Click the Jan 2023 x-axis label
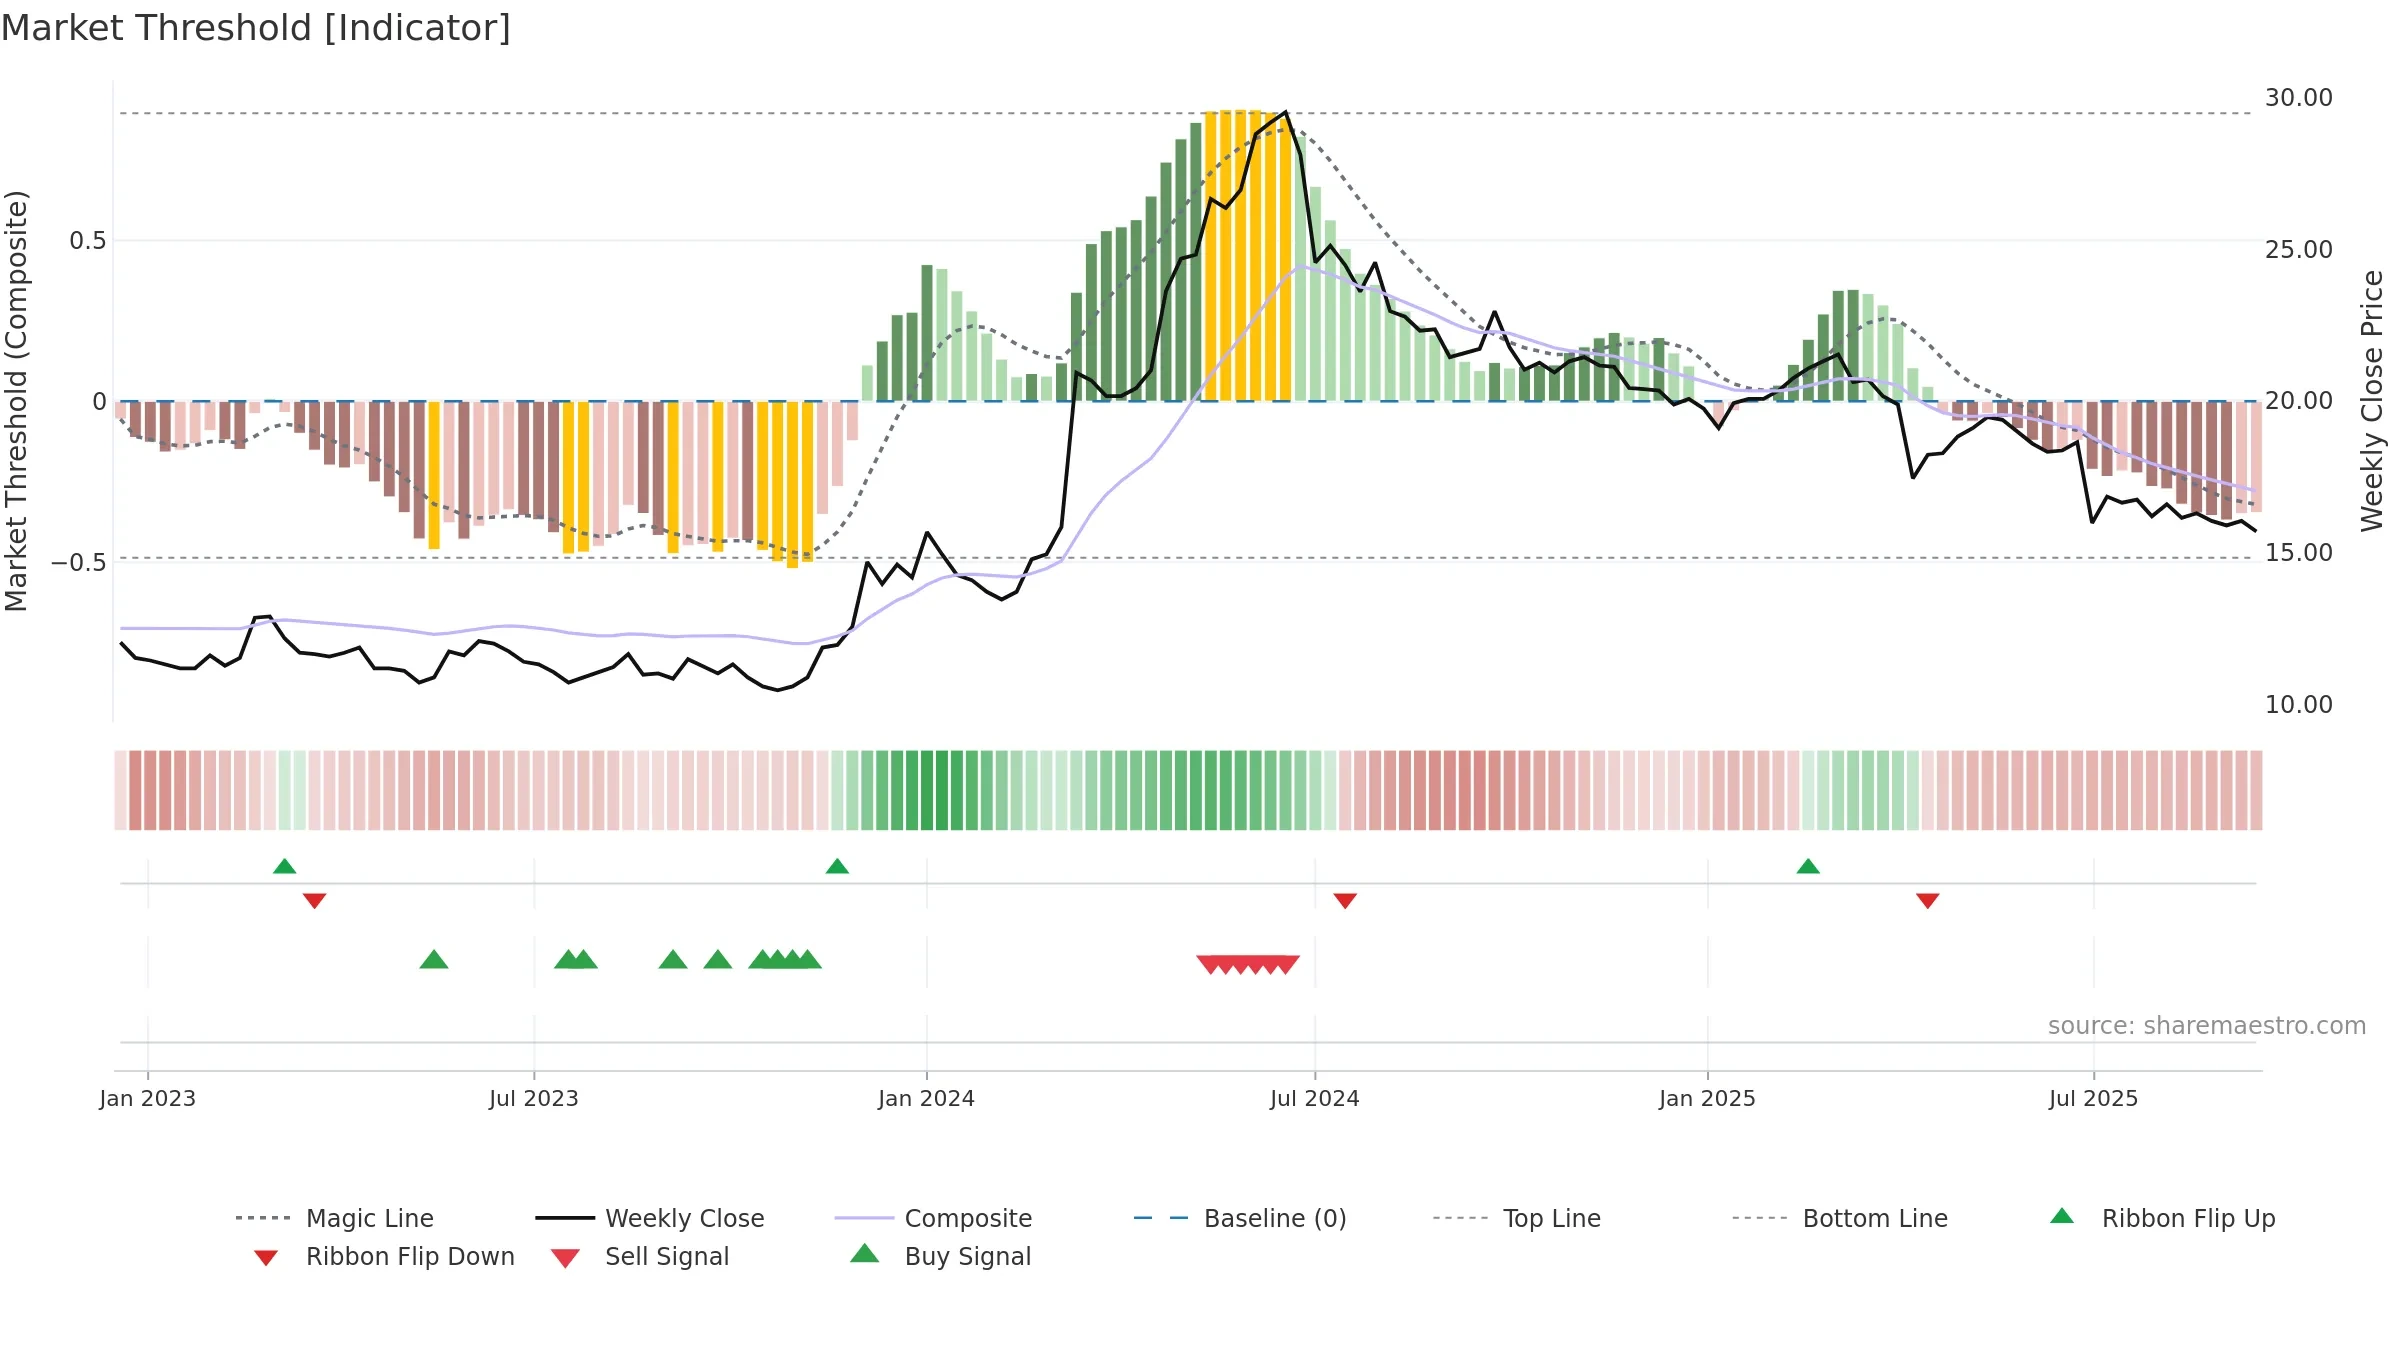 148,1098
